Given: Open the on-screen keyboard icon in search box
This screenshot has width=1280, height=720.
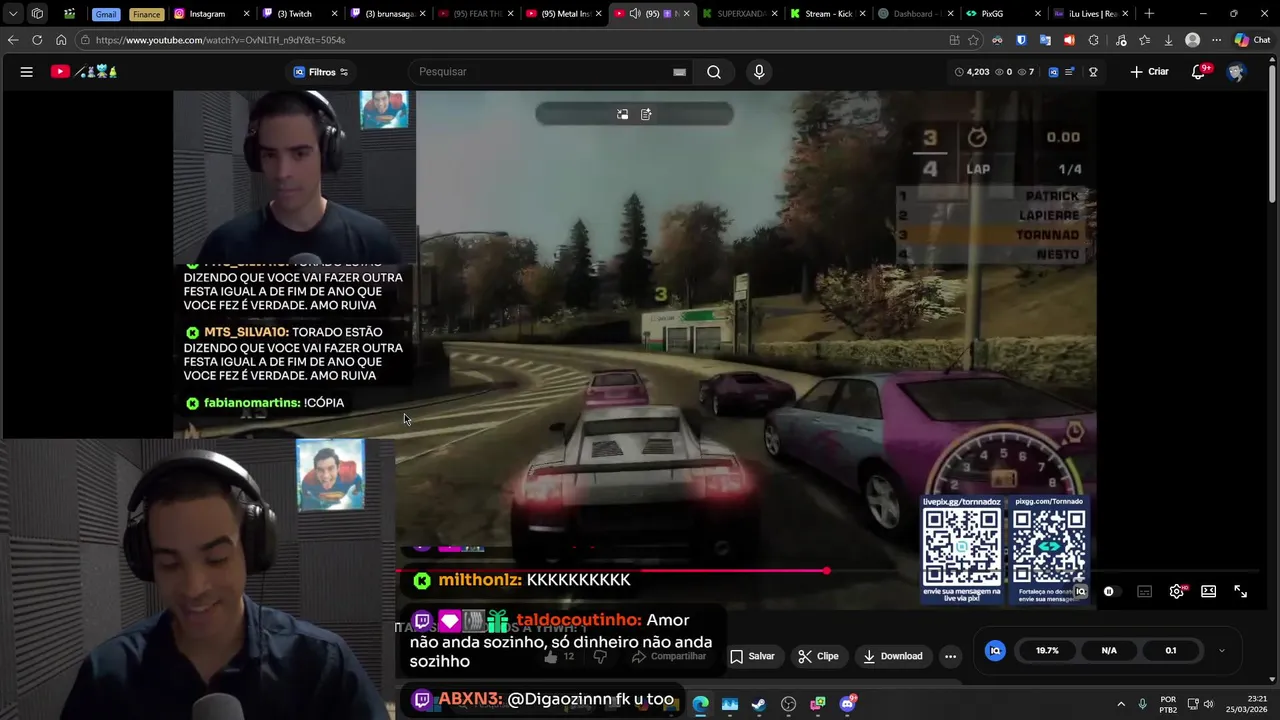Looking at the screenshot, I should 680,72.
